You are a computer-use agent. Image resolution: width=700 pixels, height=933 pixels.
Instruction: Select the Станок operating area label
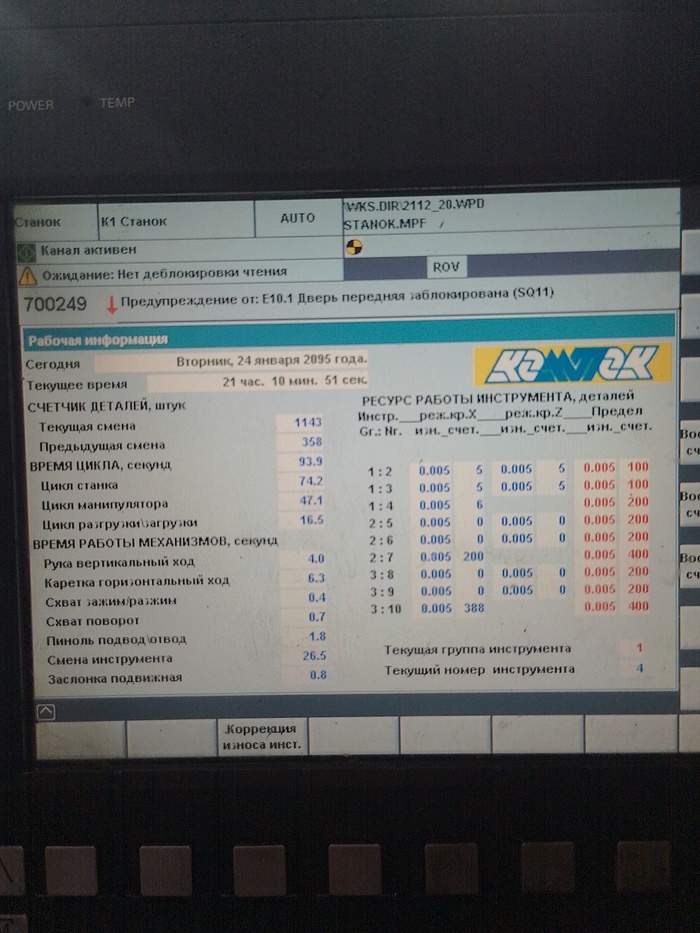[38, 221]
